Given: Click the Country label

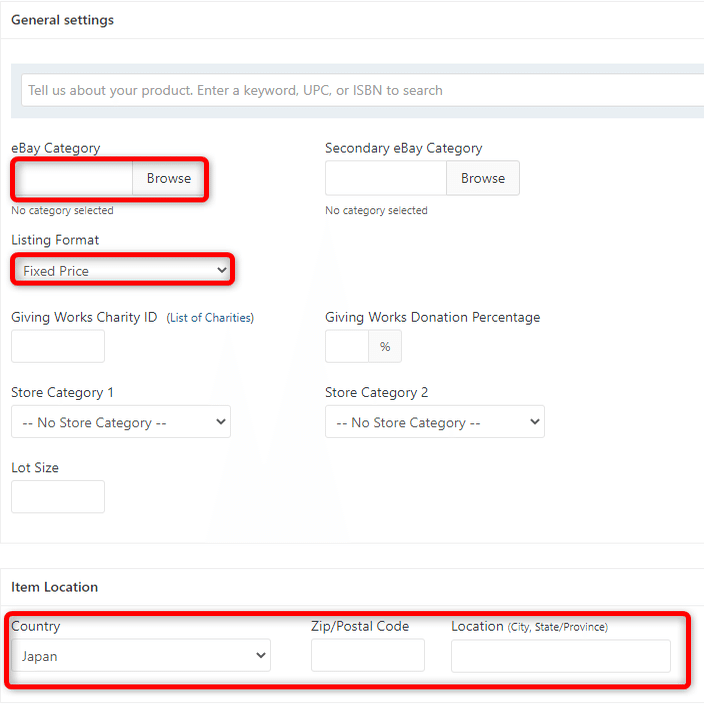Looking at the screenshot, I should point(35,626).
